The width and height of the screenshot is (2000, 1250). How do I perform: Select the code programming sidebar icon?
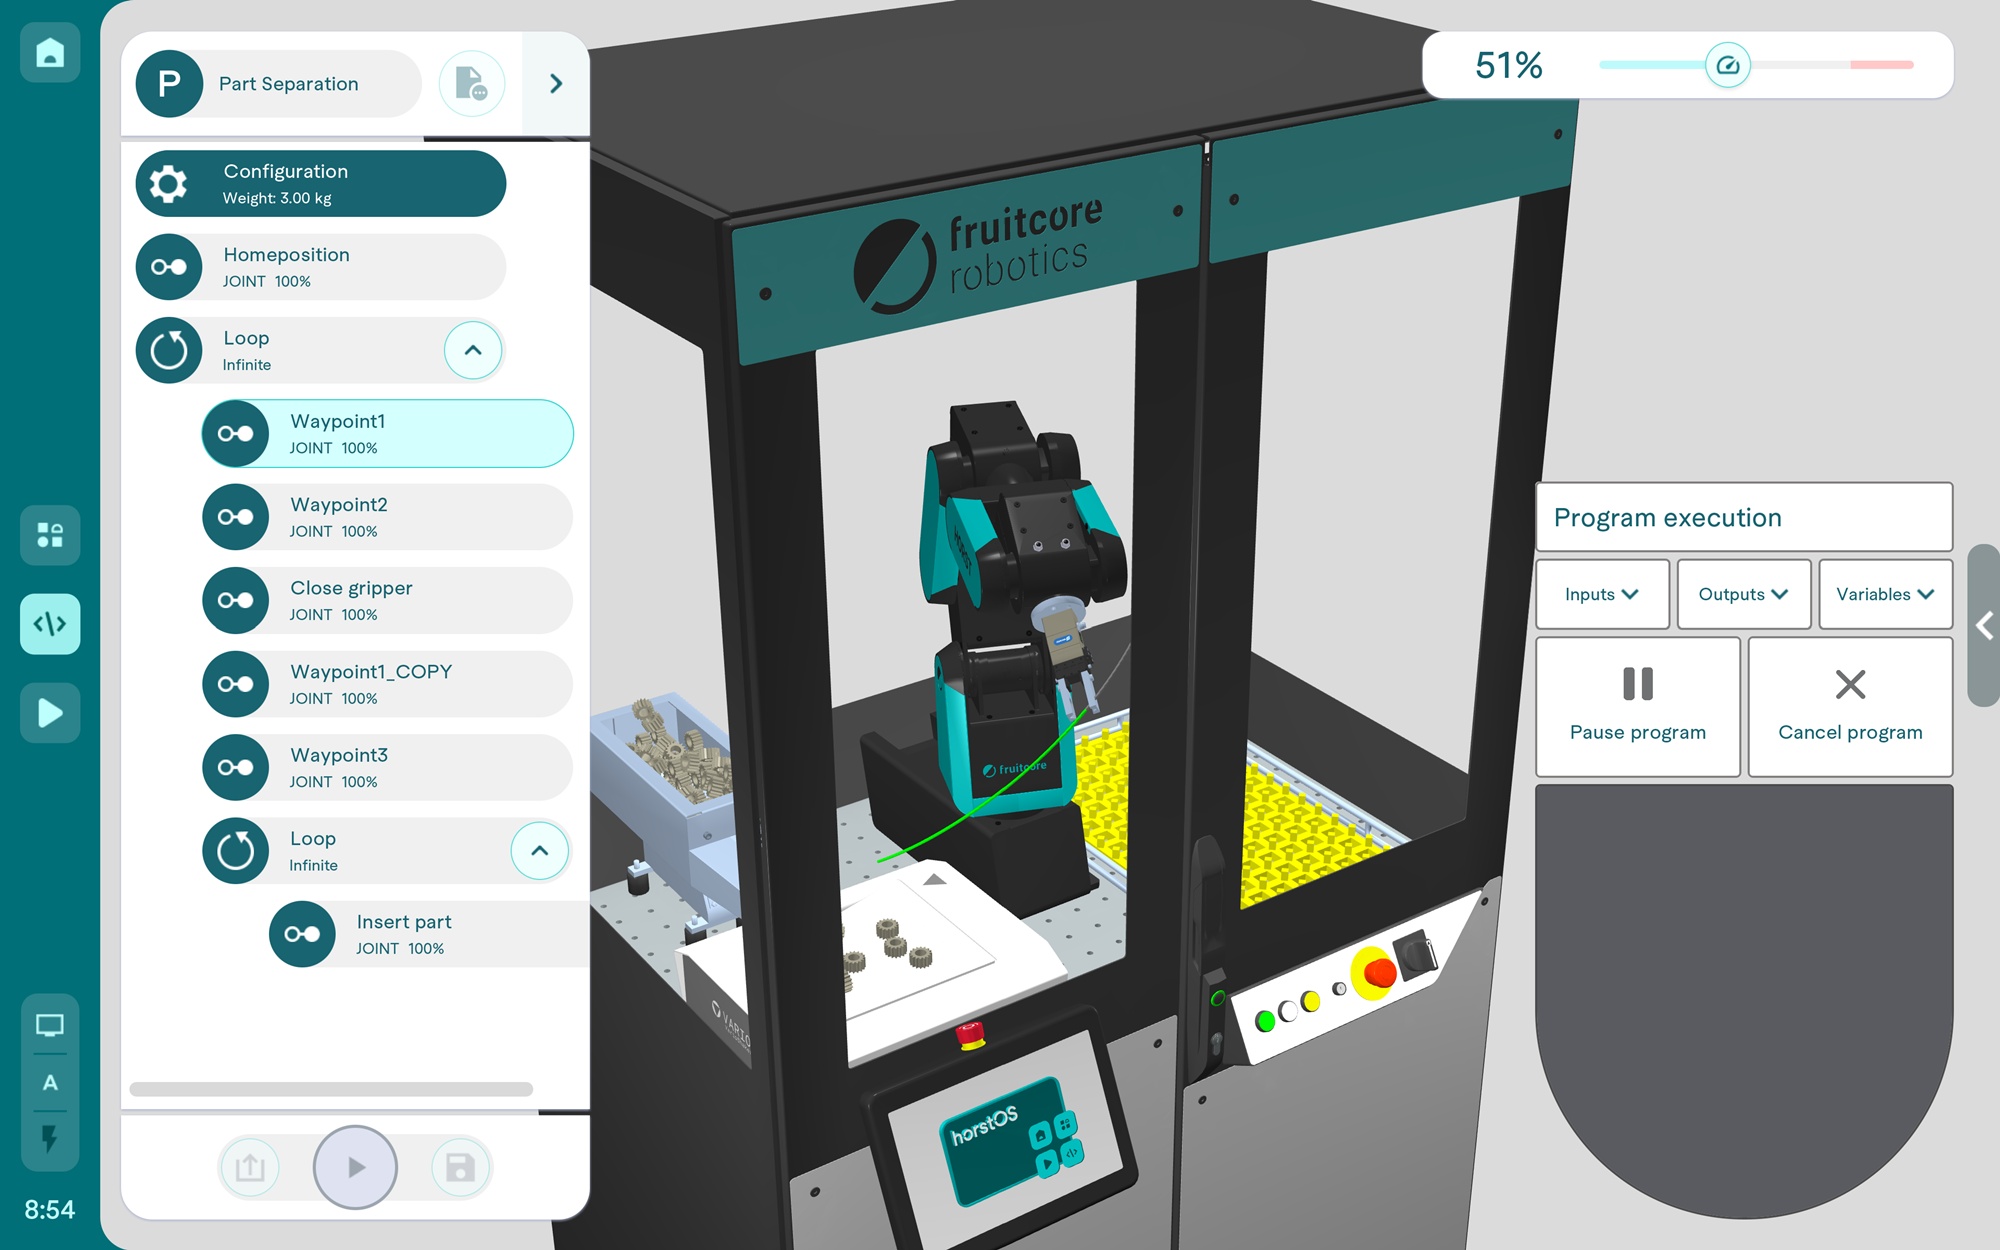click(x=50, y=624)
